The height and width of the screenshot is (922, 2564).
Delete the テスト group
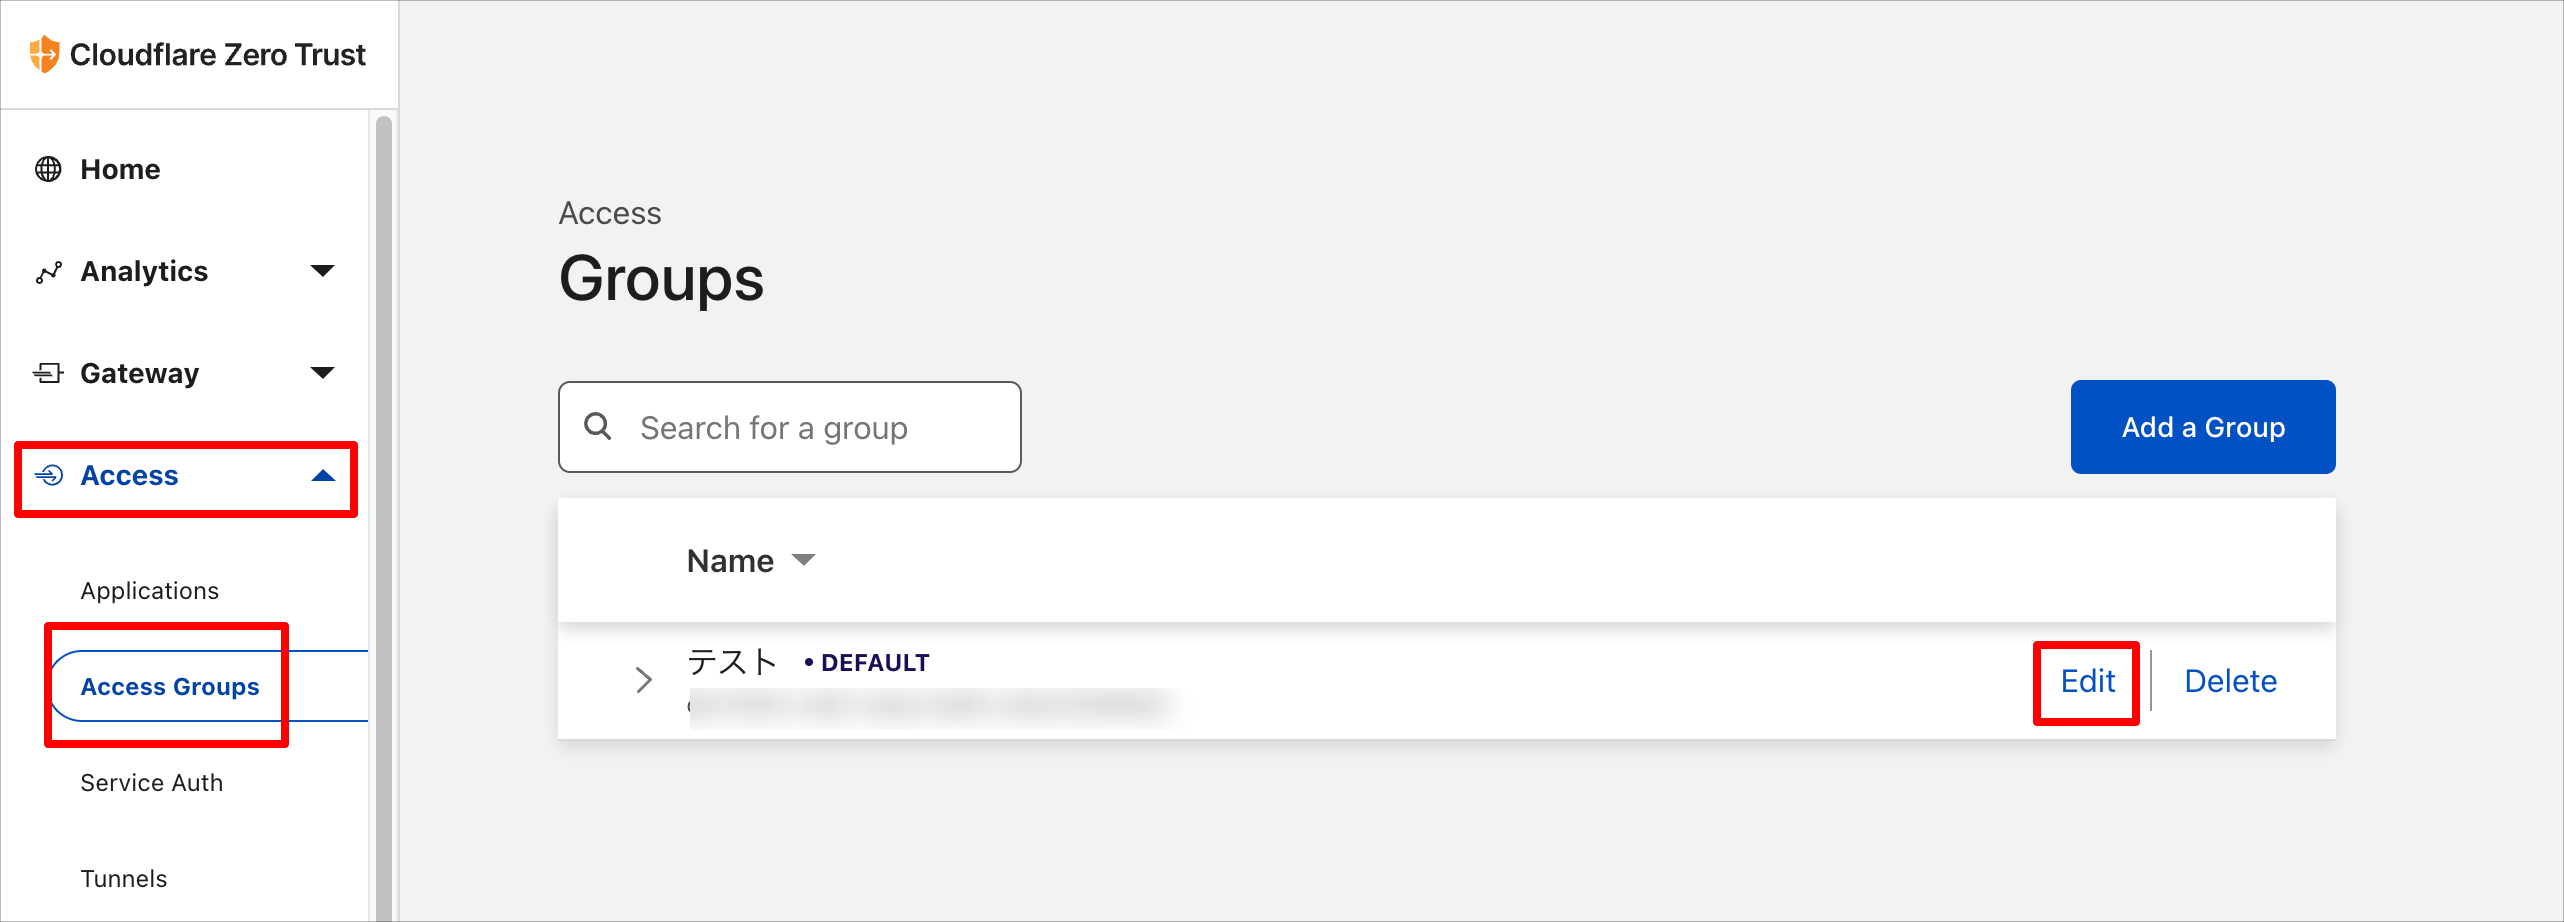click(x=2230, y=681)
